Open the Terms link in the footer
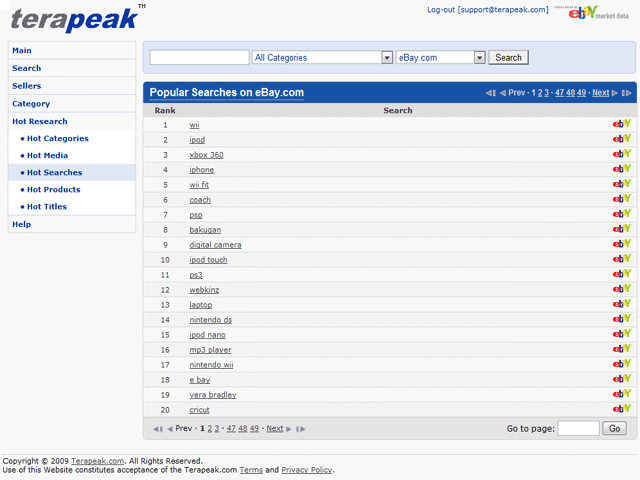Screen dimensions: 640x480 [x=251, y=470]
